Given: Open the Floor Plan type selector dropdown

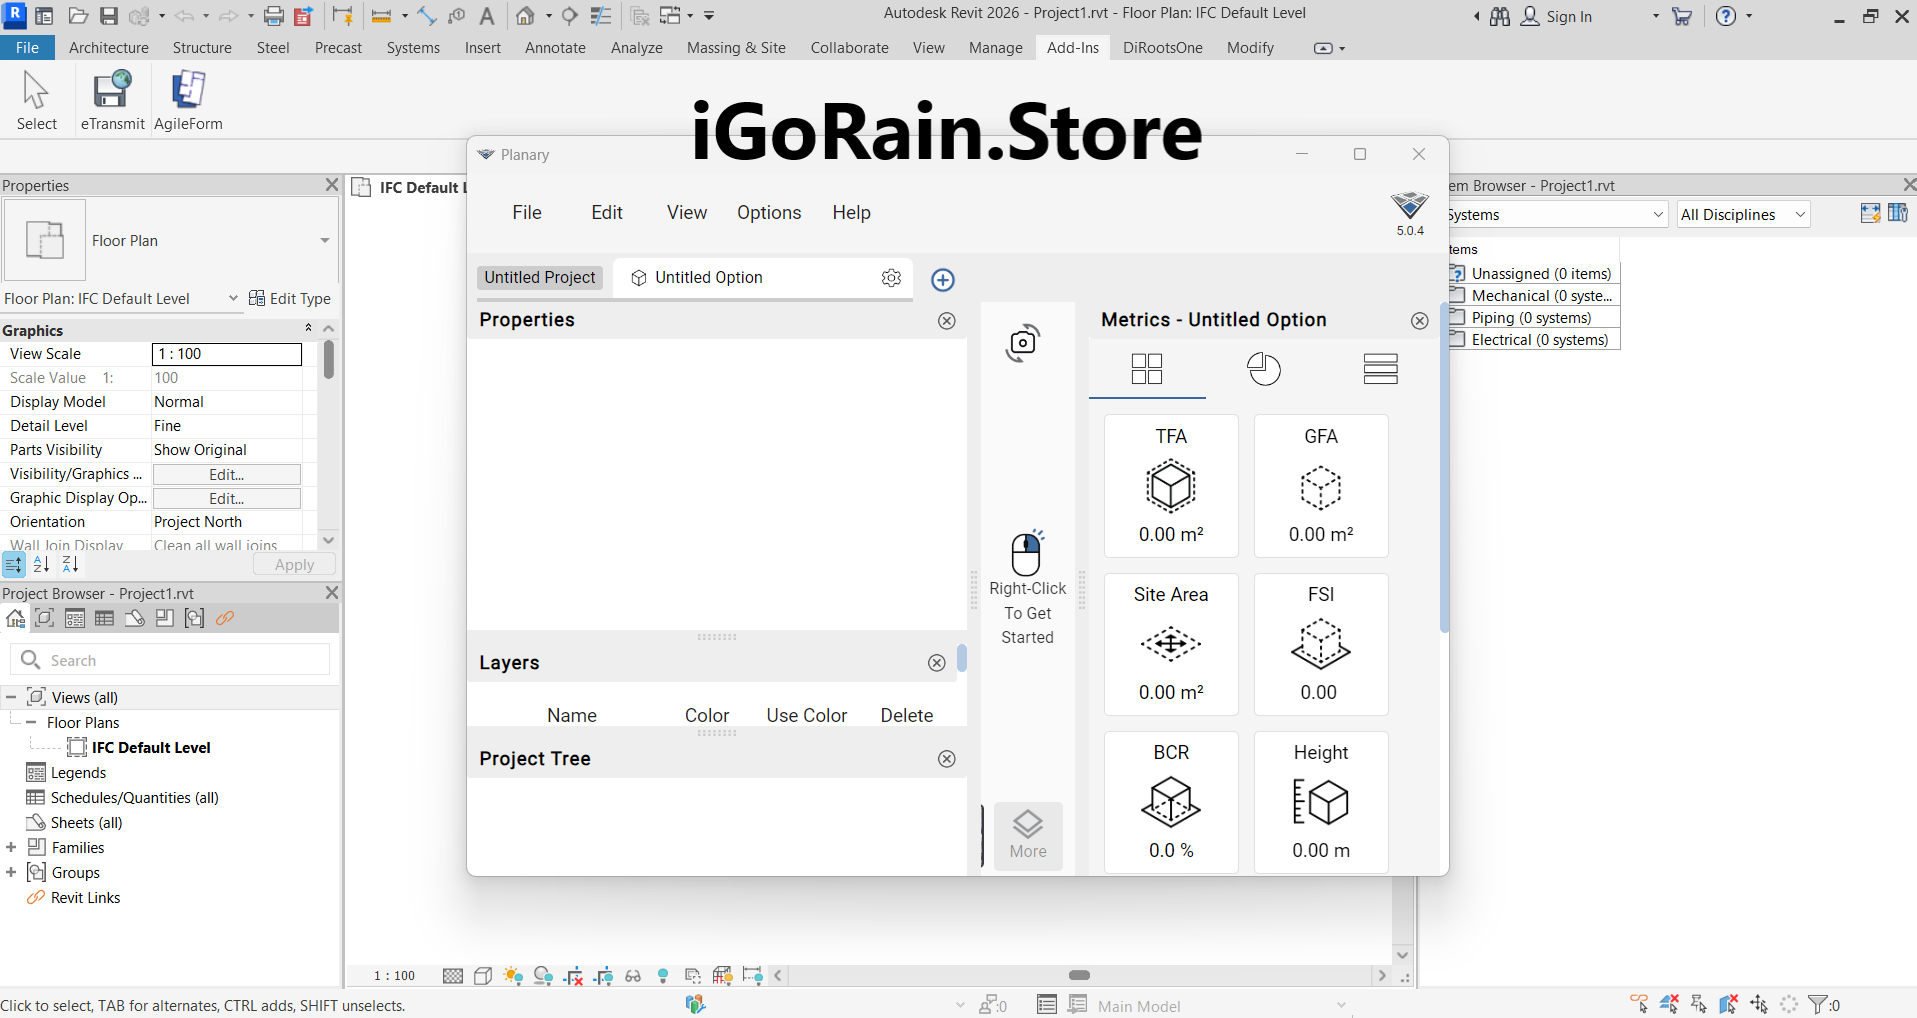Looking at the screenshot, I should tap(324, 241).
